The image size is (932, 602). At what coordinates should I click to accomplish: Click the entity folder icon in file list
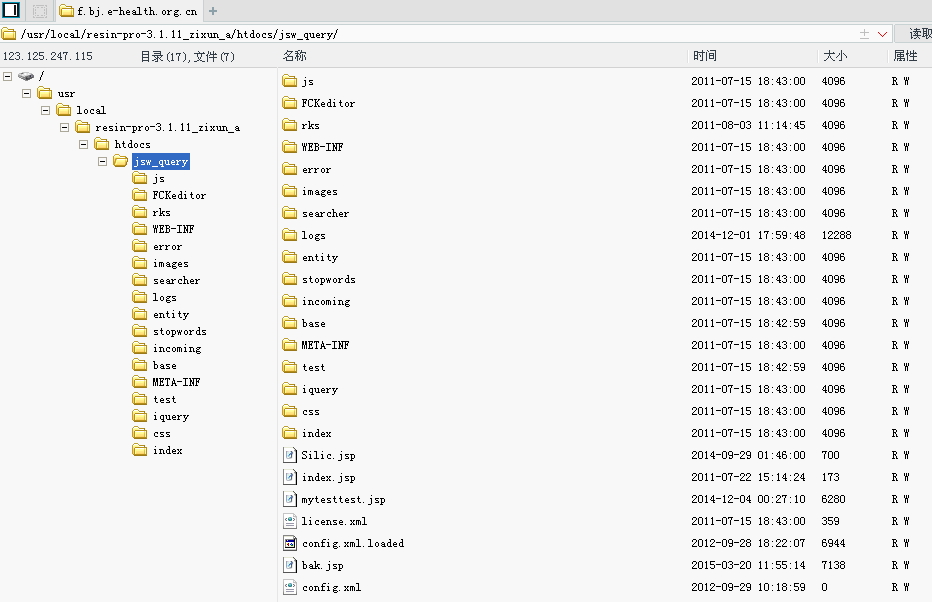point(290,257)
